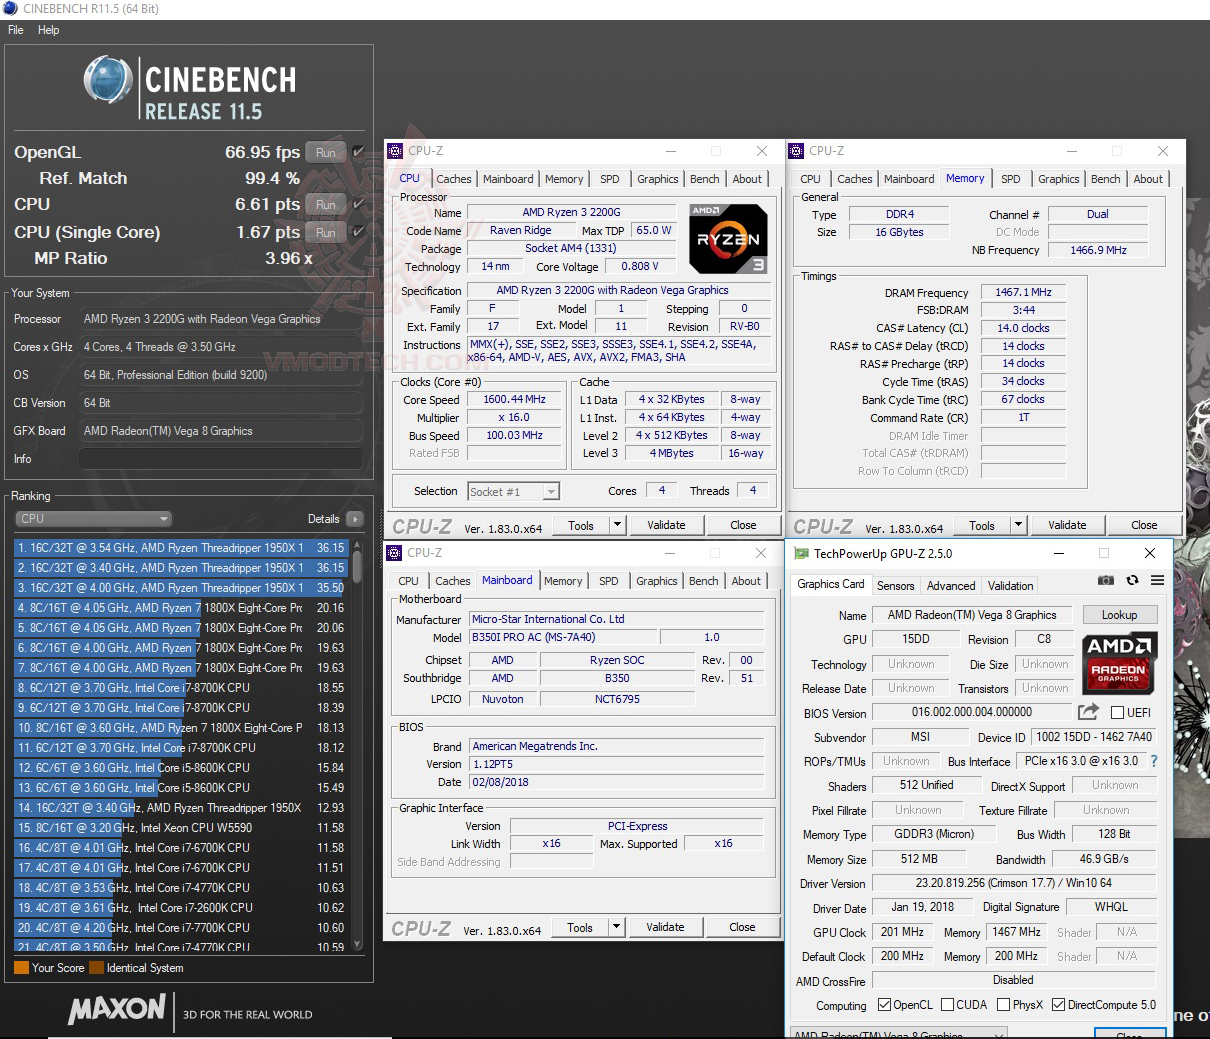
Task: Click the Your Score orange legend swatch
Action: 21,968
